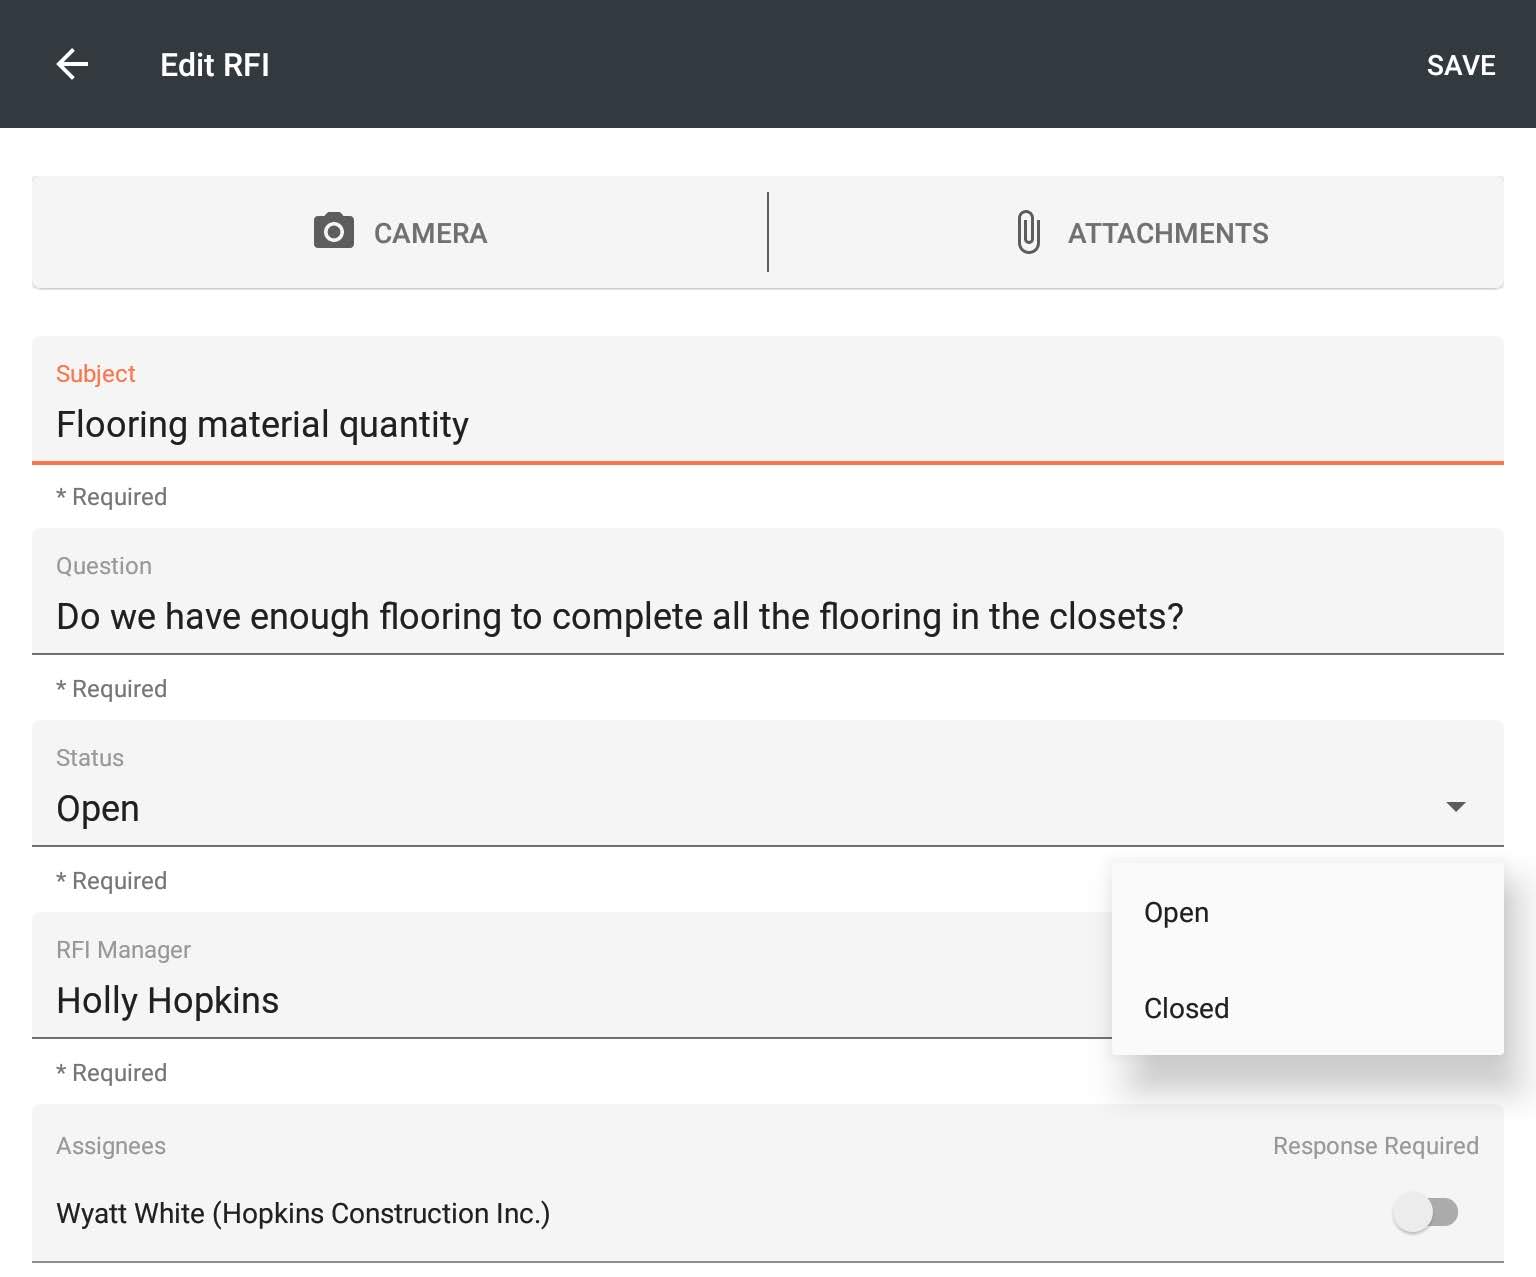Click the Status dropdown arrow
The width and height of the screenshot is (1536, 1277).
pyautogui.click(x=1455, y=807)
